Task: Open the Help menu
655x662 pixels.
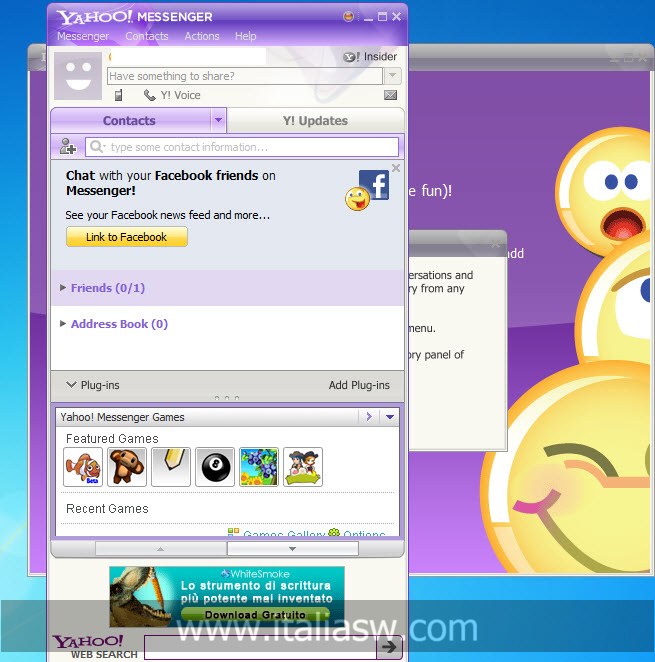Action: coord(246,36)
